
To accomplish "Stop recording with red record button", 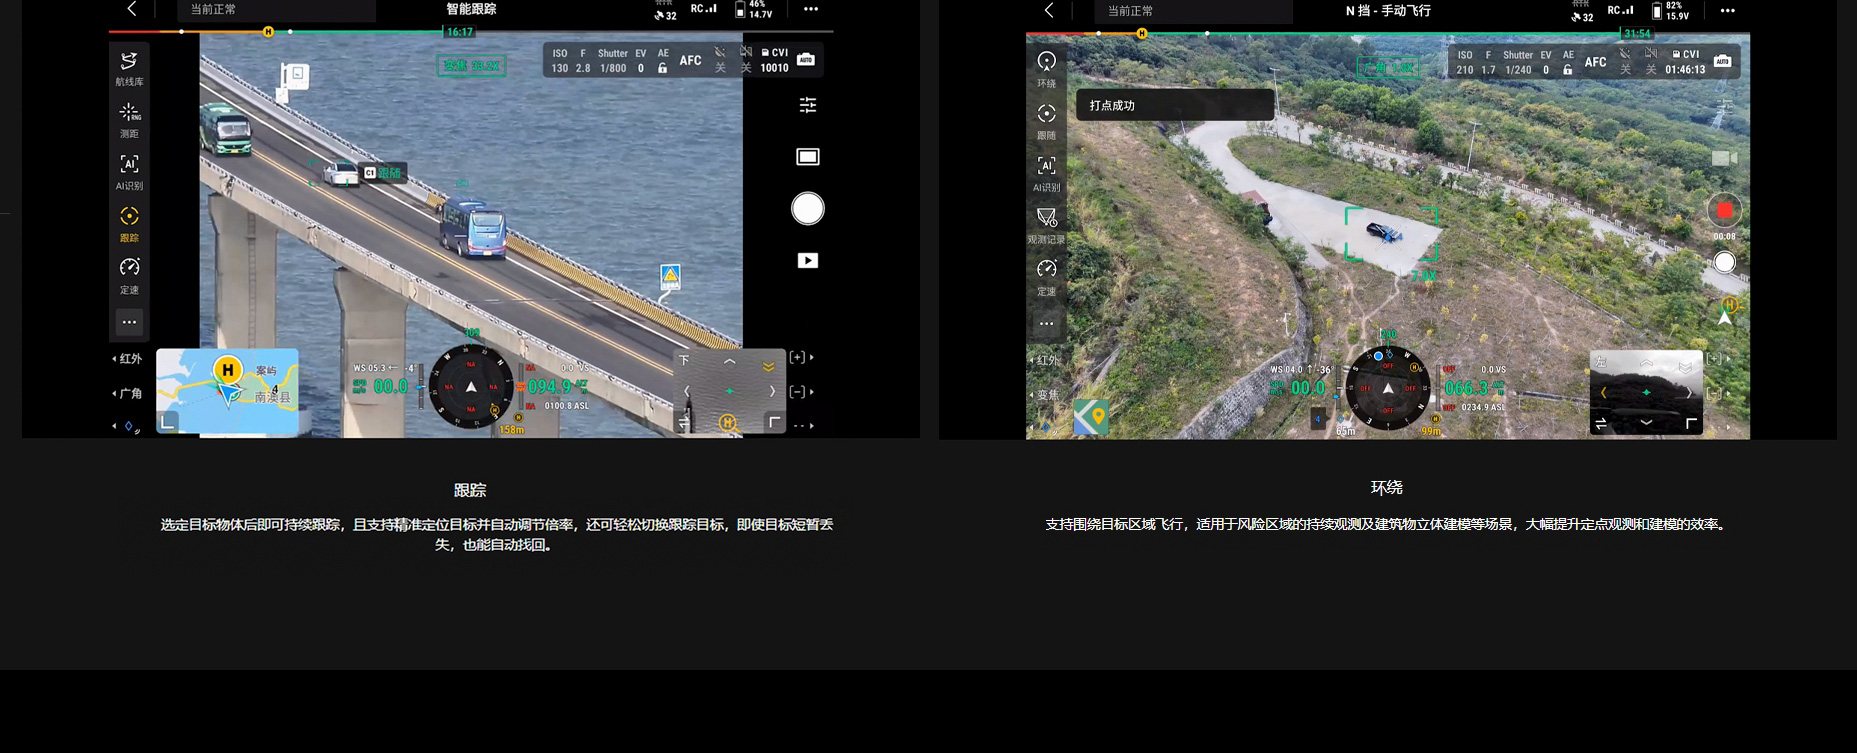I will pos(1723,211).
